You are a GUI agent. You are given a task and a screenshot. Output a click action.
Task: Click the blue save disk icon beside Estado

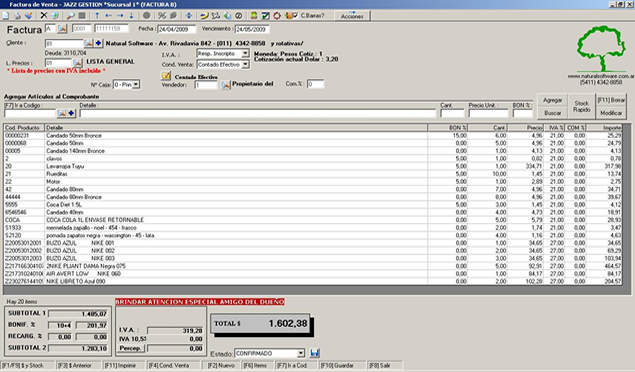tap(315, 353)
